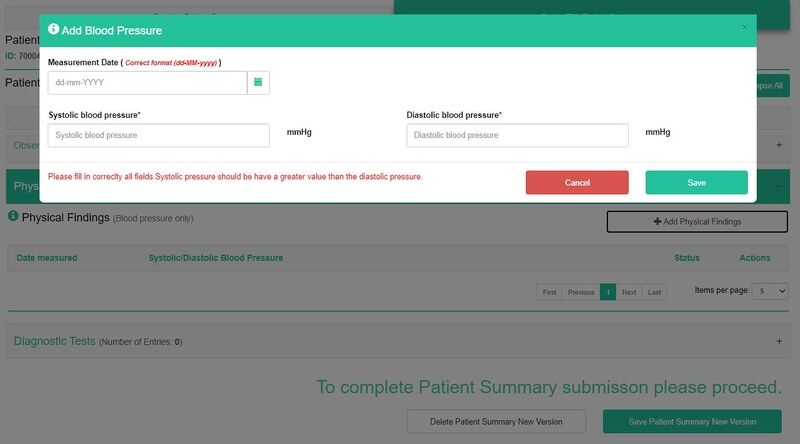Click Save Patient Summary New Version
Image resolution: width=800 pixels, height=444 pixels.
click(692, 421)
